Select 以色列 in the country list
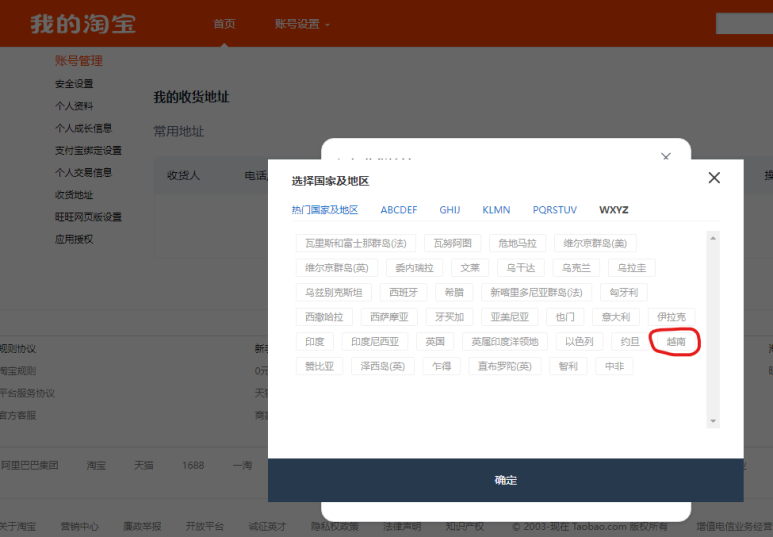The image size is (773, 537). pyautogui.click(x=578, y=342)
